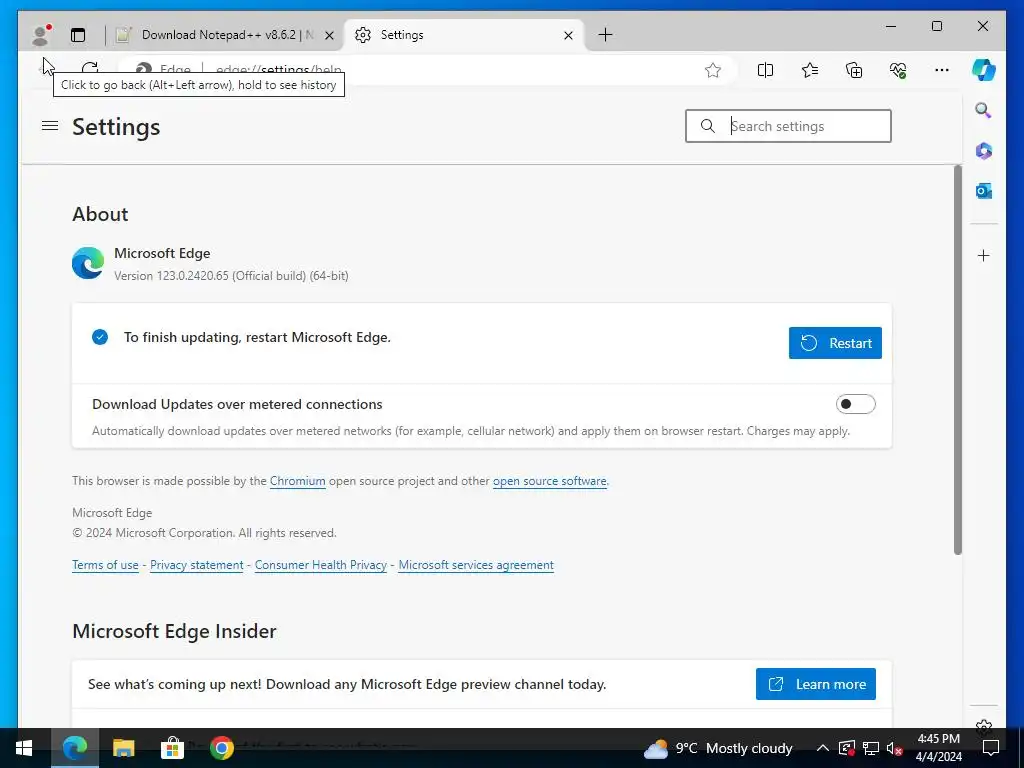Image resolution: width=1024 pixels, height=768 pixels.
Task: Show hidden tray icons chevron
Action: pos(823,748)
